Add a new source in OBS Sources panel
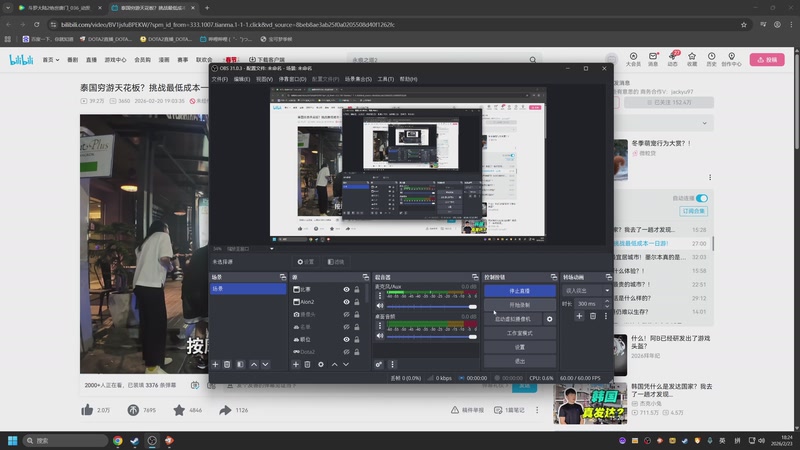 tap(295, 364)
